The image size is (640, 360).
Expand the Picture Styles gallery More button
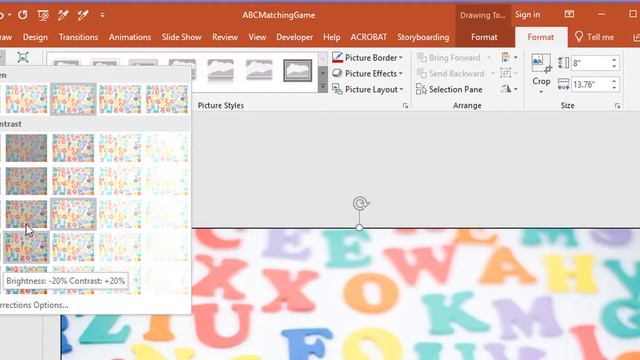coord(323,87)
